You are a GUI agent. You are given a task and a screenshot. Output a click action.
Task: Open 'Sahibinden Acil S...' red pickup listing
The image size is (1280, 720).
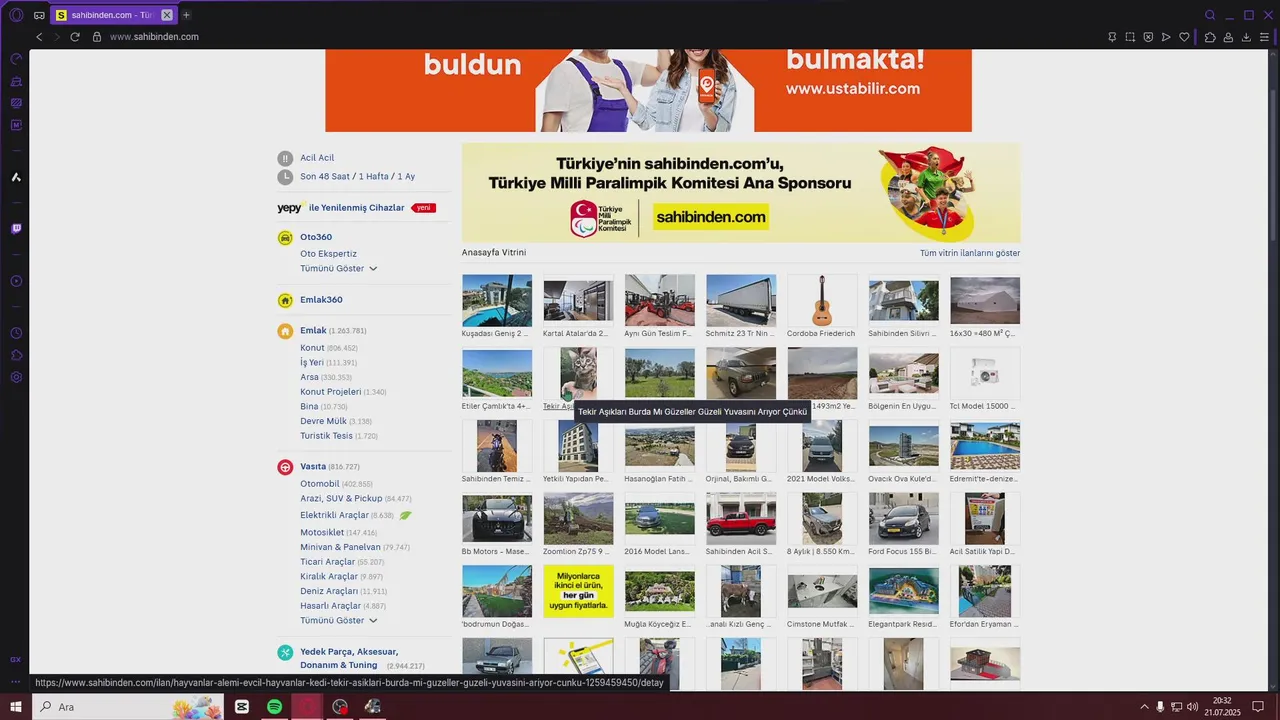pyautogui.click(x=741, y=518)
